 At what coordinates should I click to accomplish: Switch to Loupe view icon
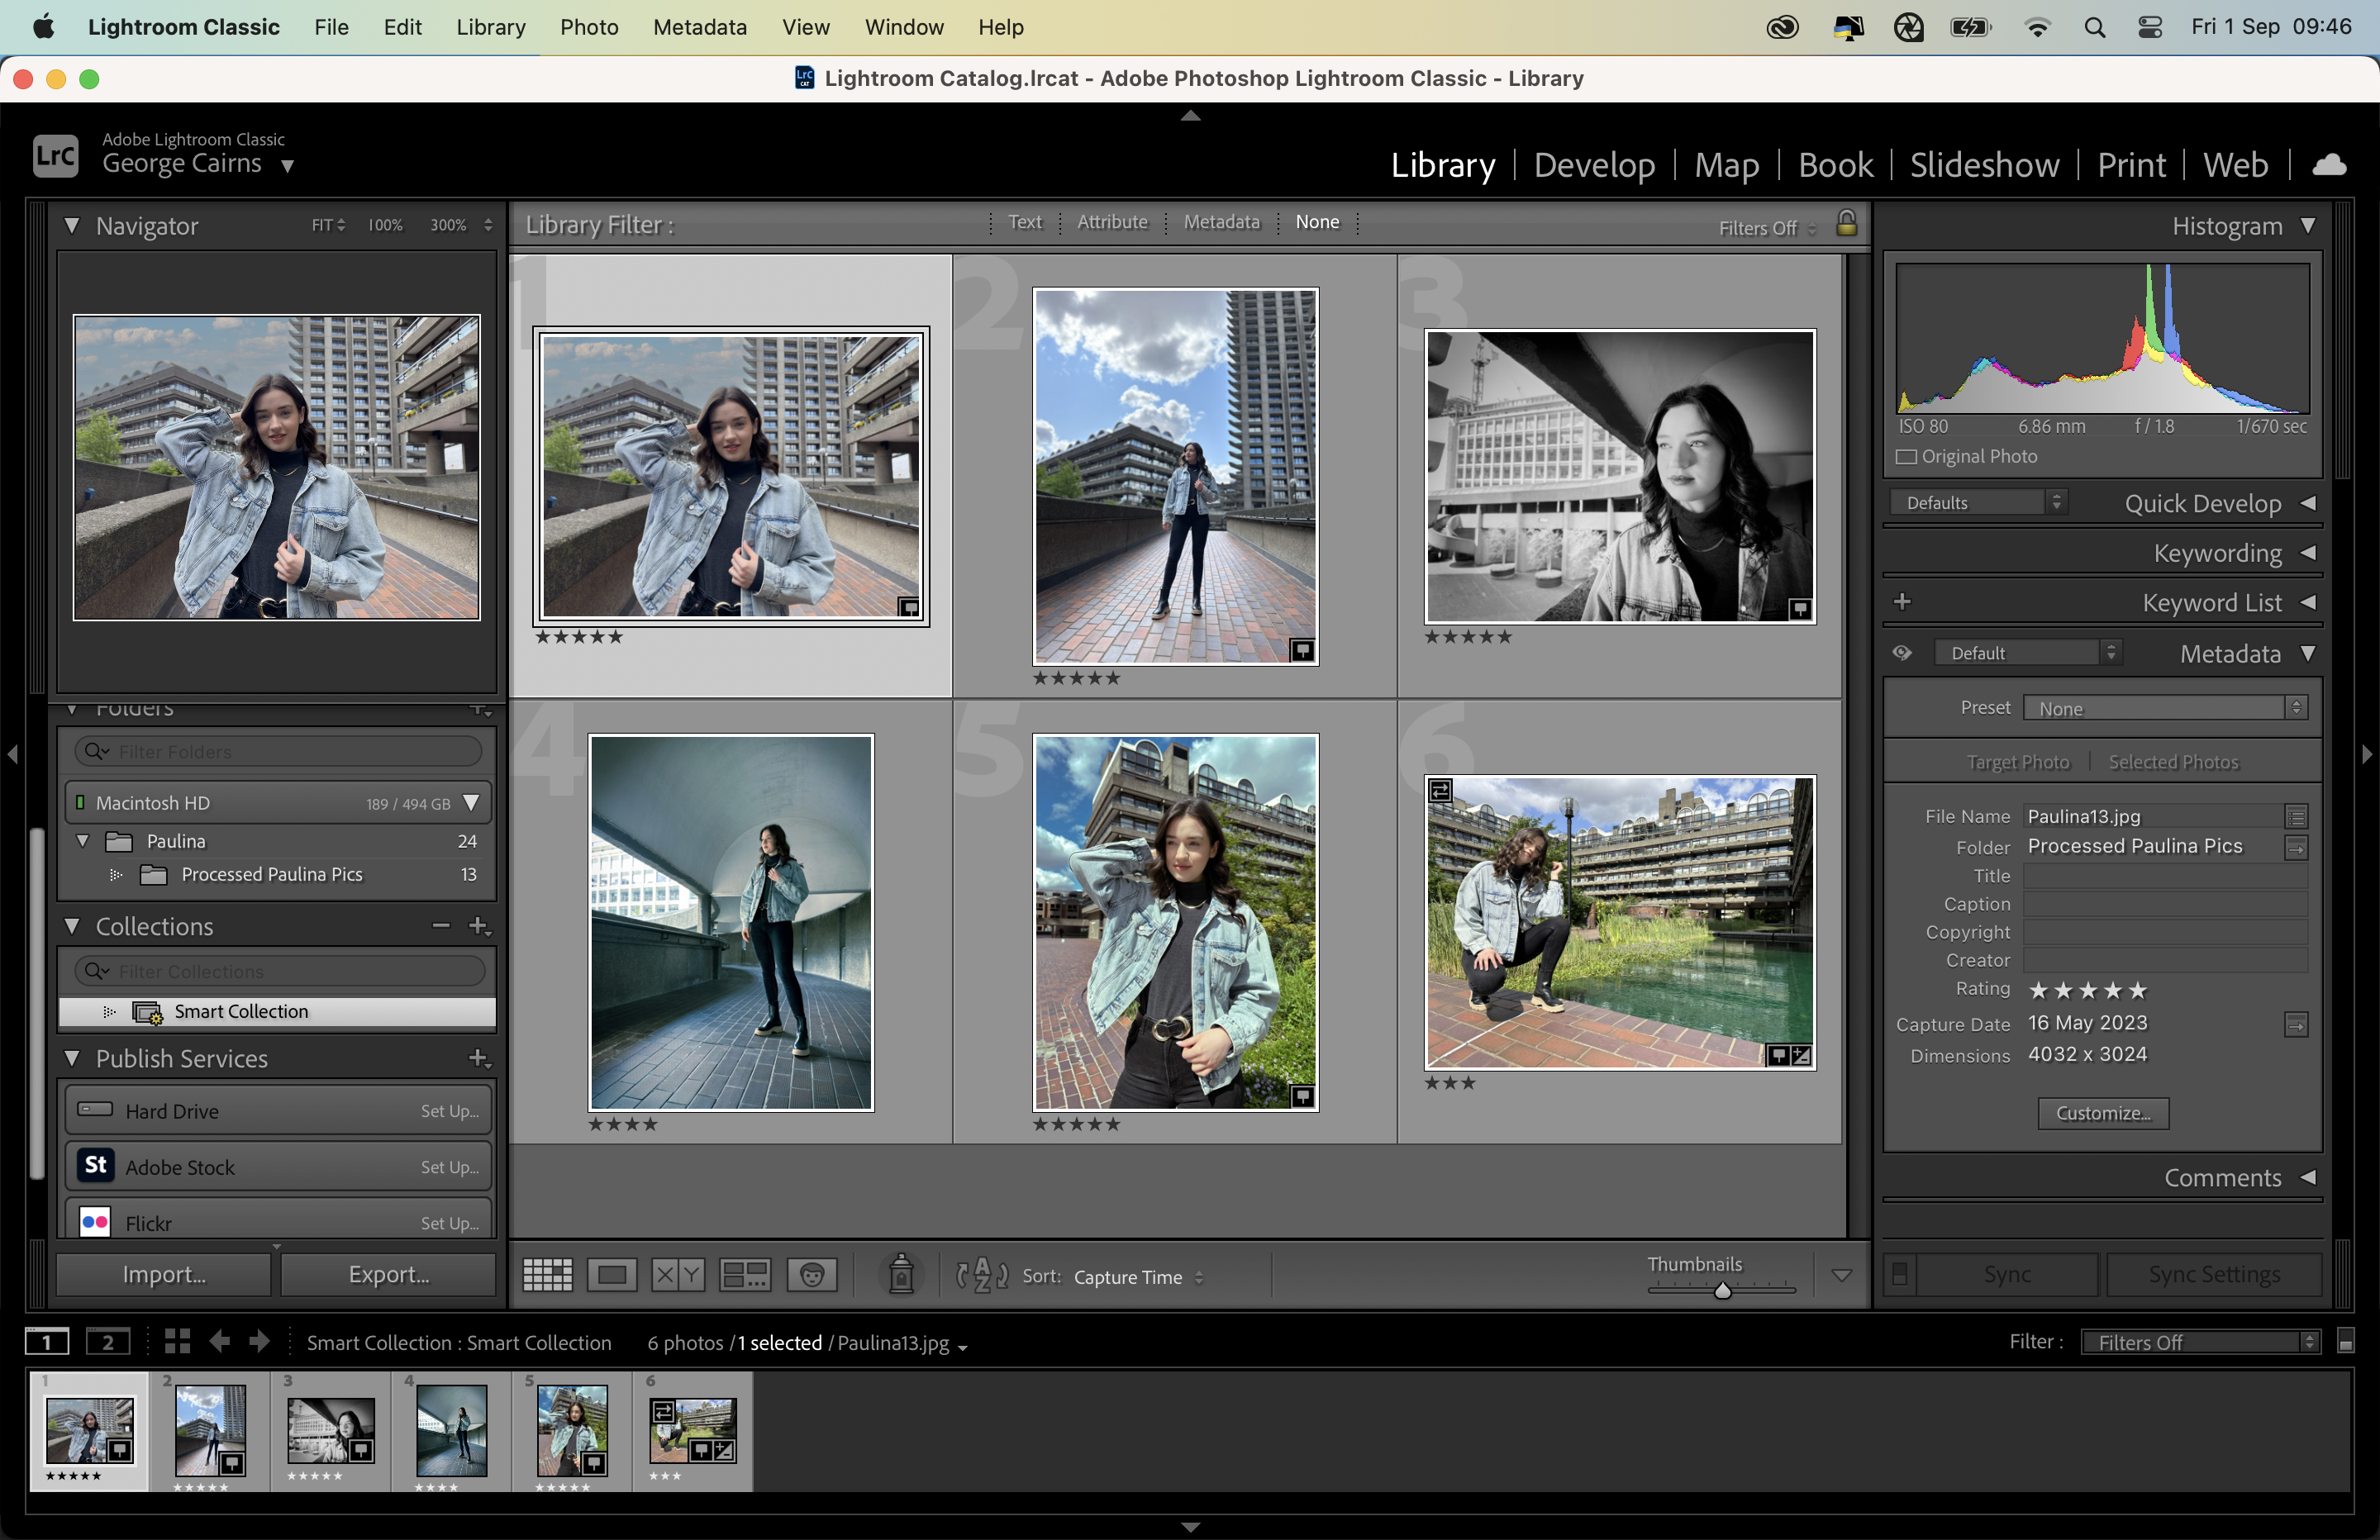(x=612, y=1275)
